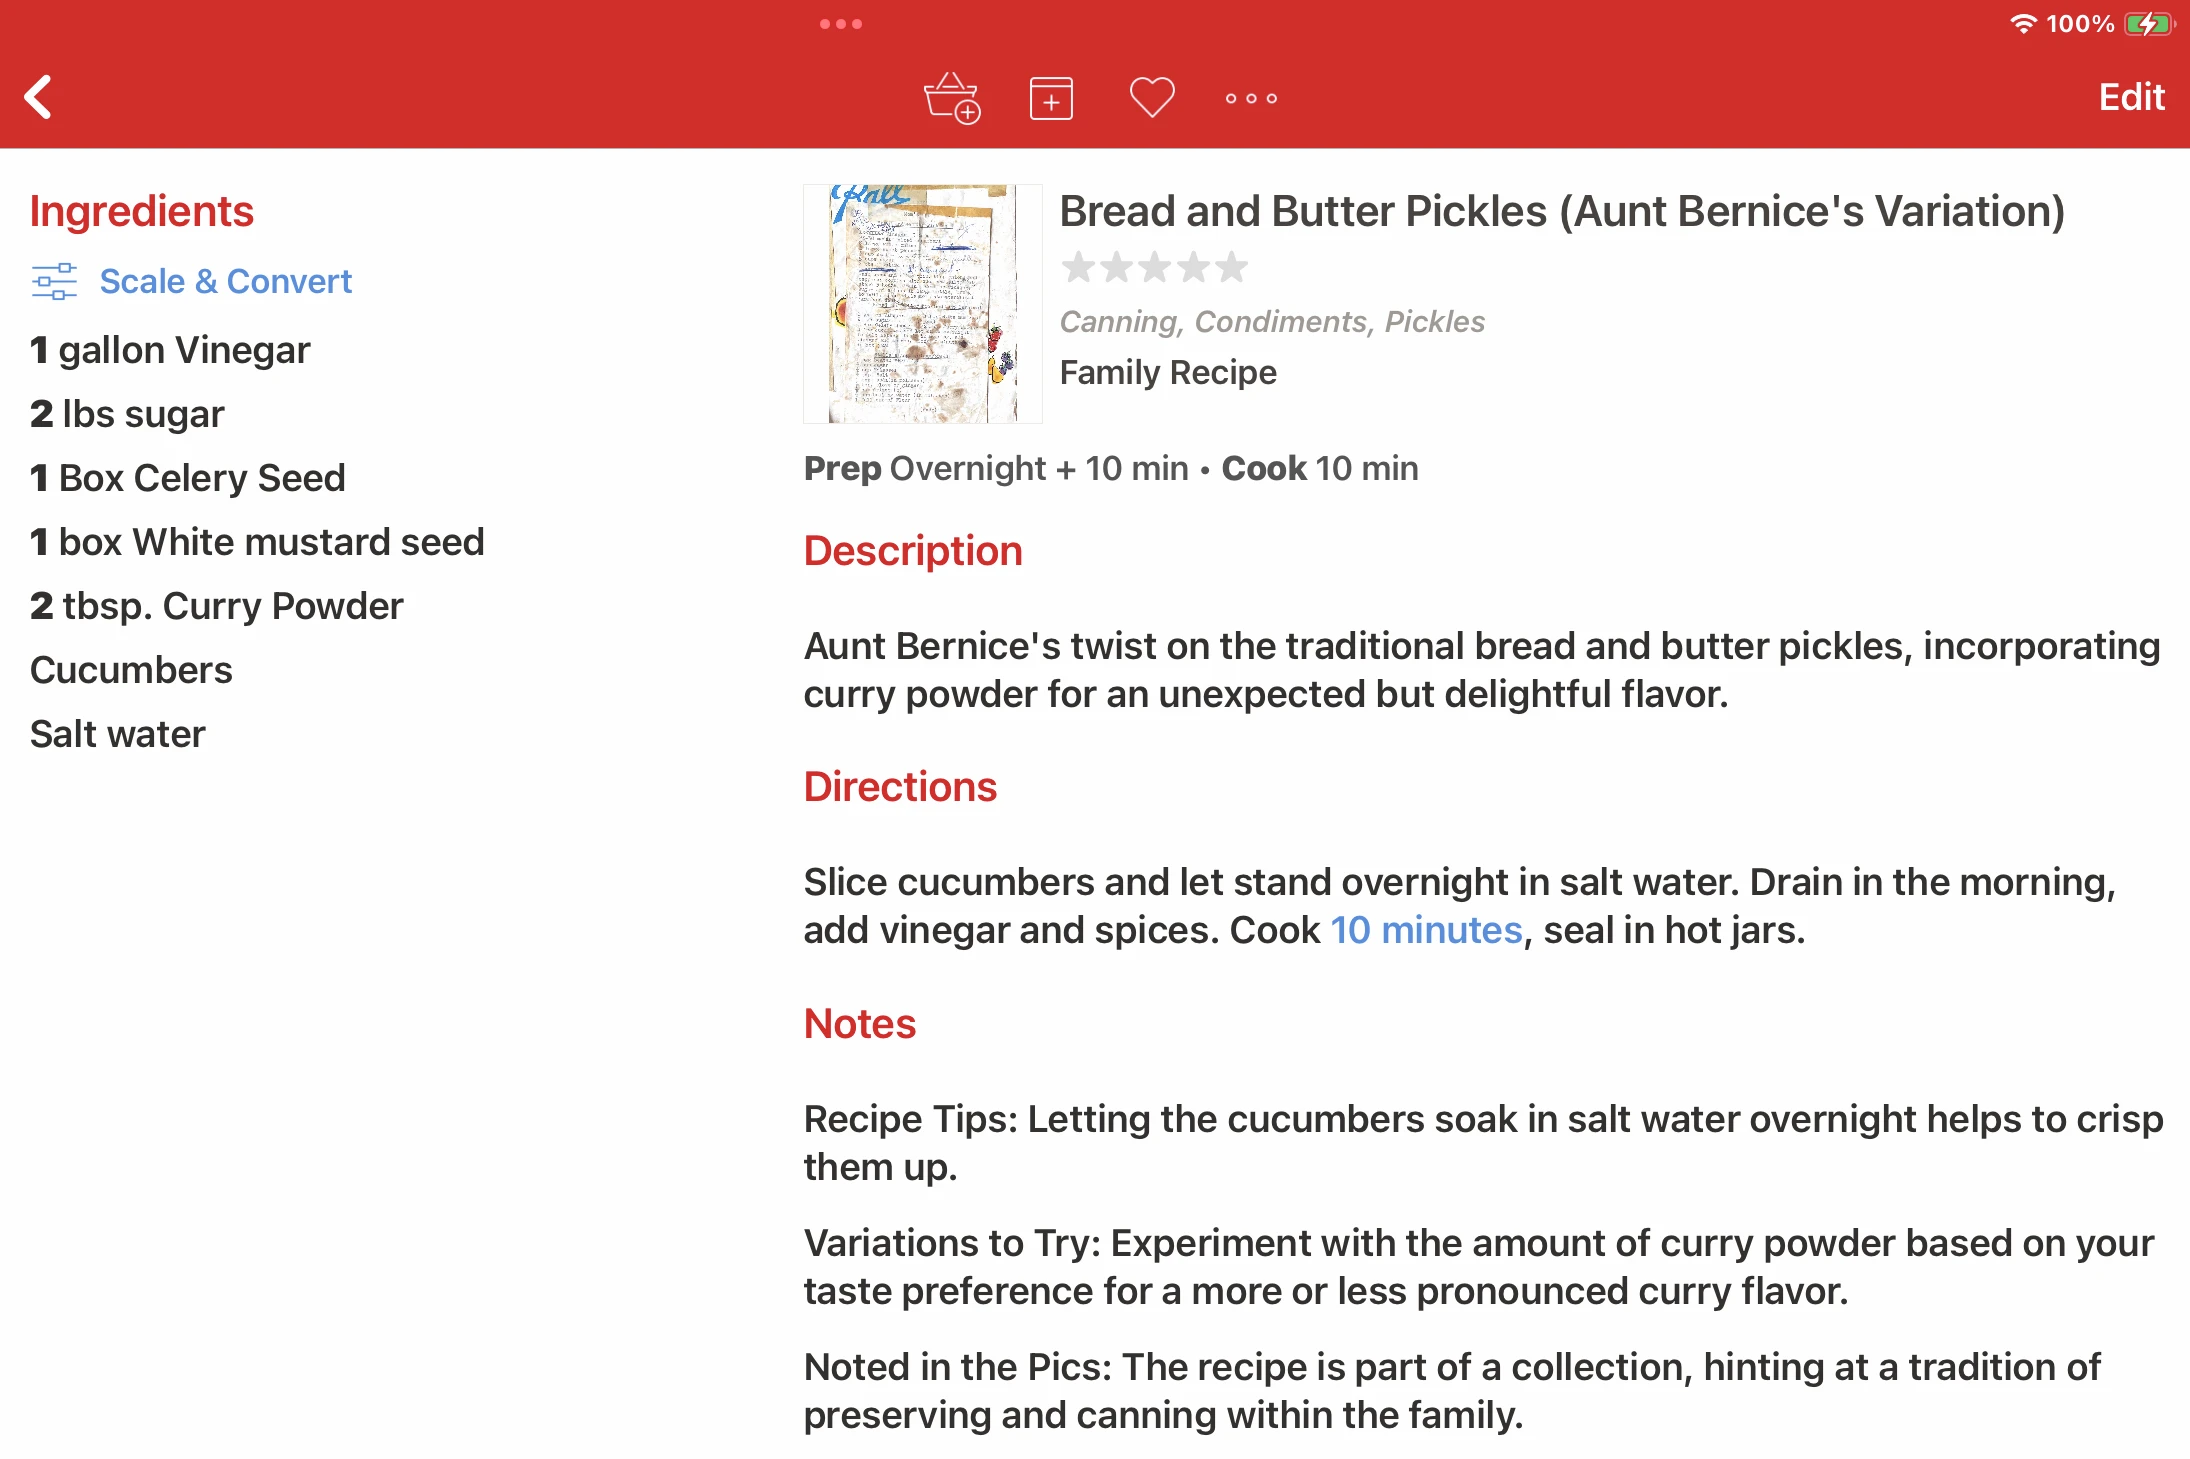Add ingredients to grocery list basket icon

tap(951, 98)
